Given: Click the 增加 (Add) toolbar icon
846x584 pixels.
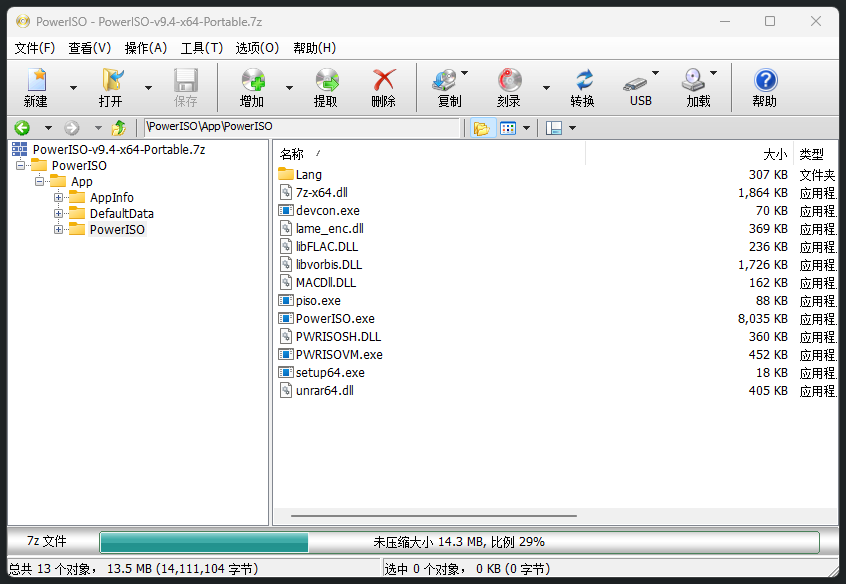Looking at the screenshot, I should coord(253,80).
